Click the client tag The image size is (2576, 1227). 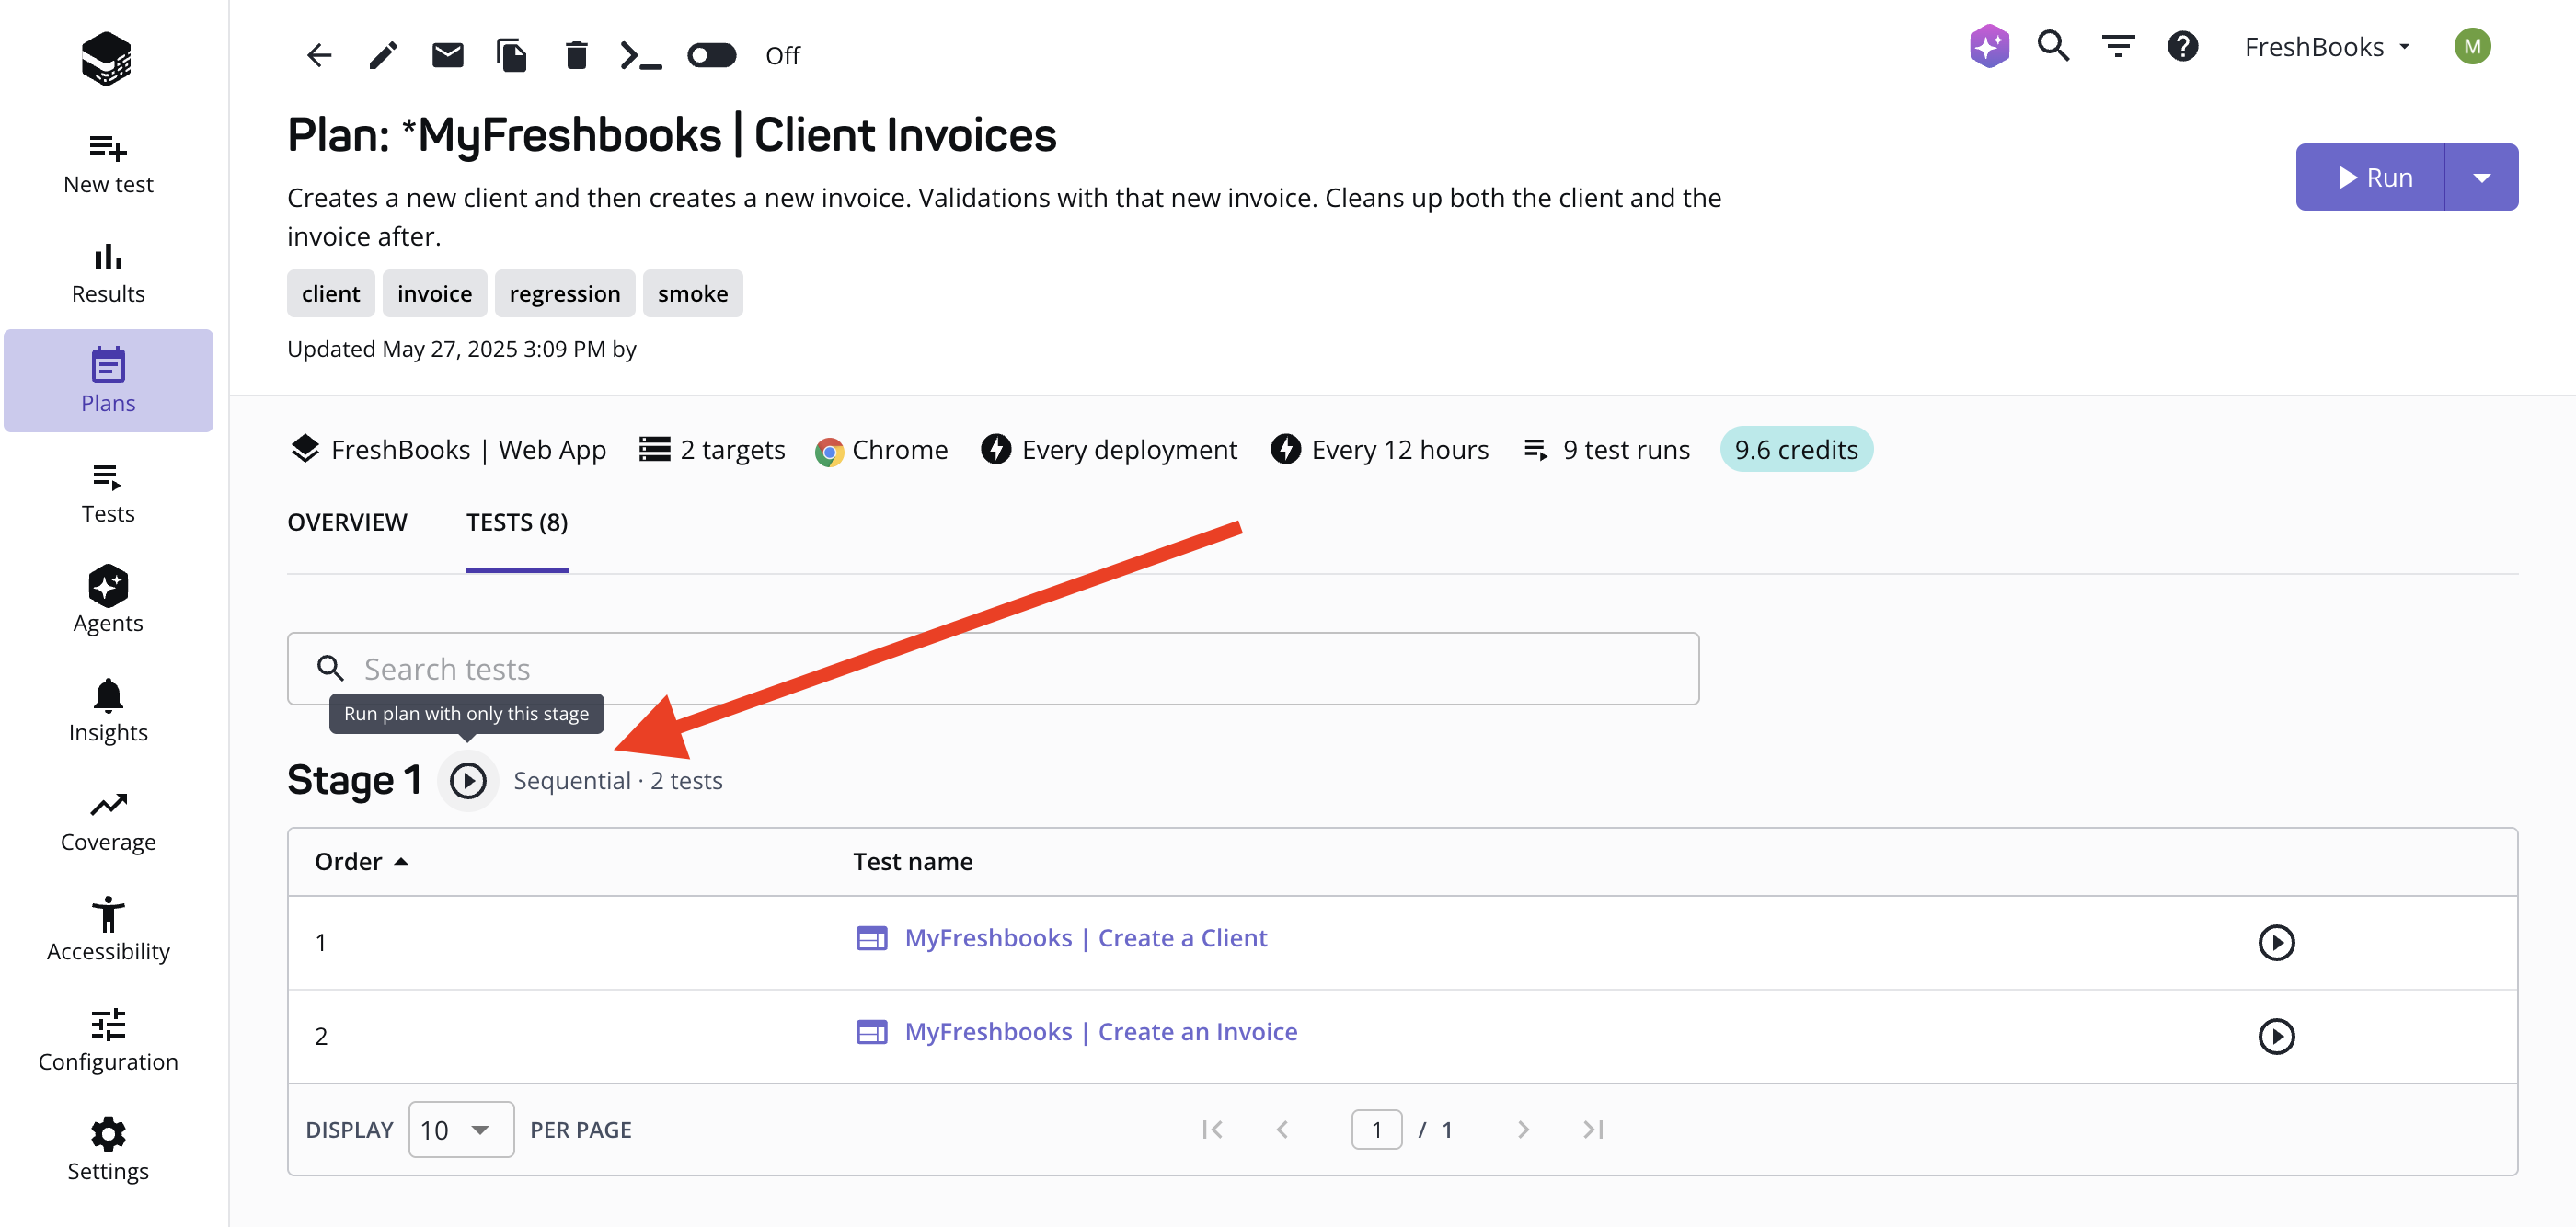(331, 293)
